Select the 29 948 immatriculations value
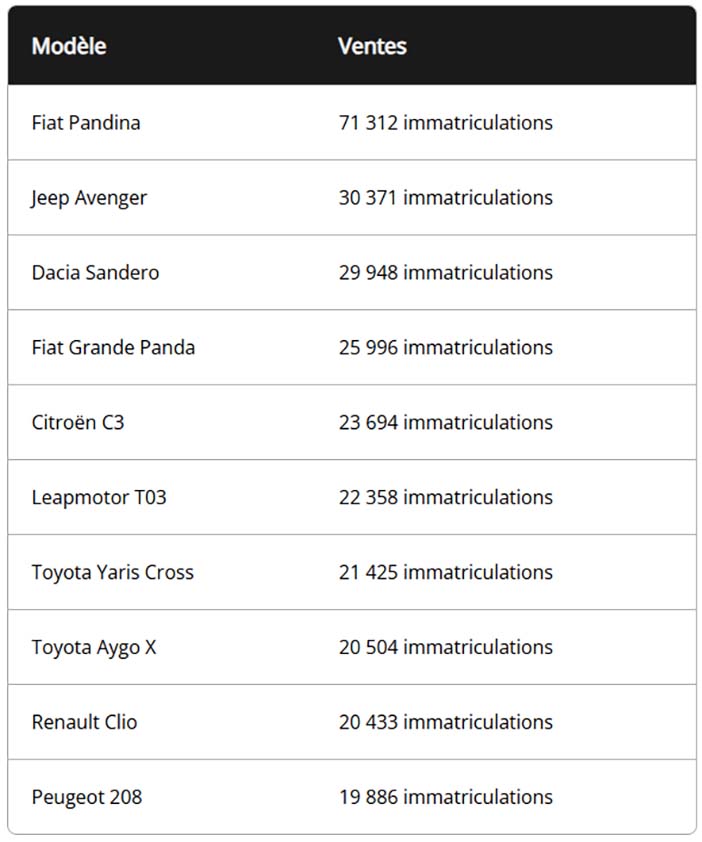Image resolution: width=702 pixels, height=842 pixels. pyautogui.click(x=445, y=272)
